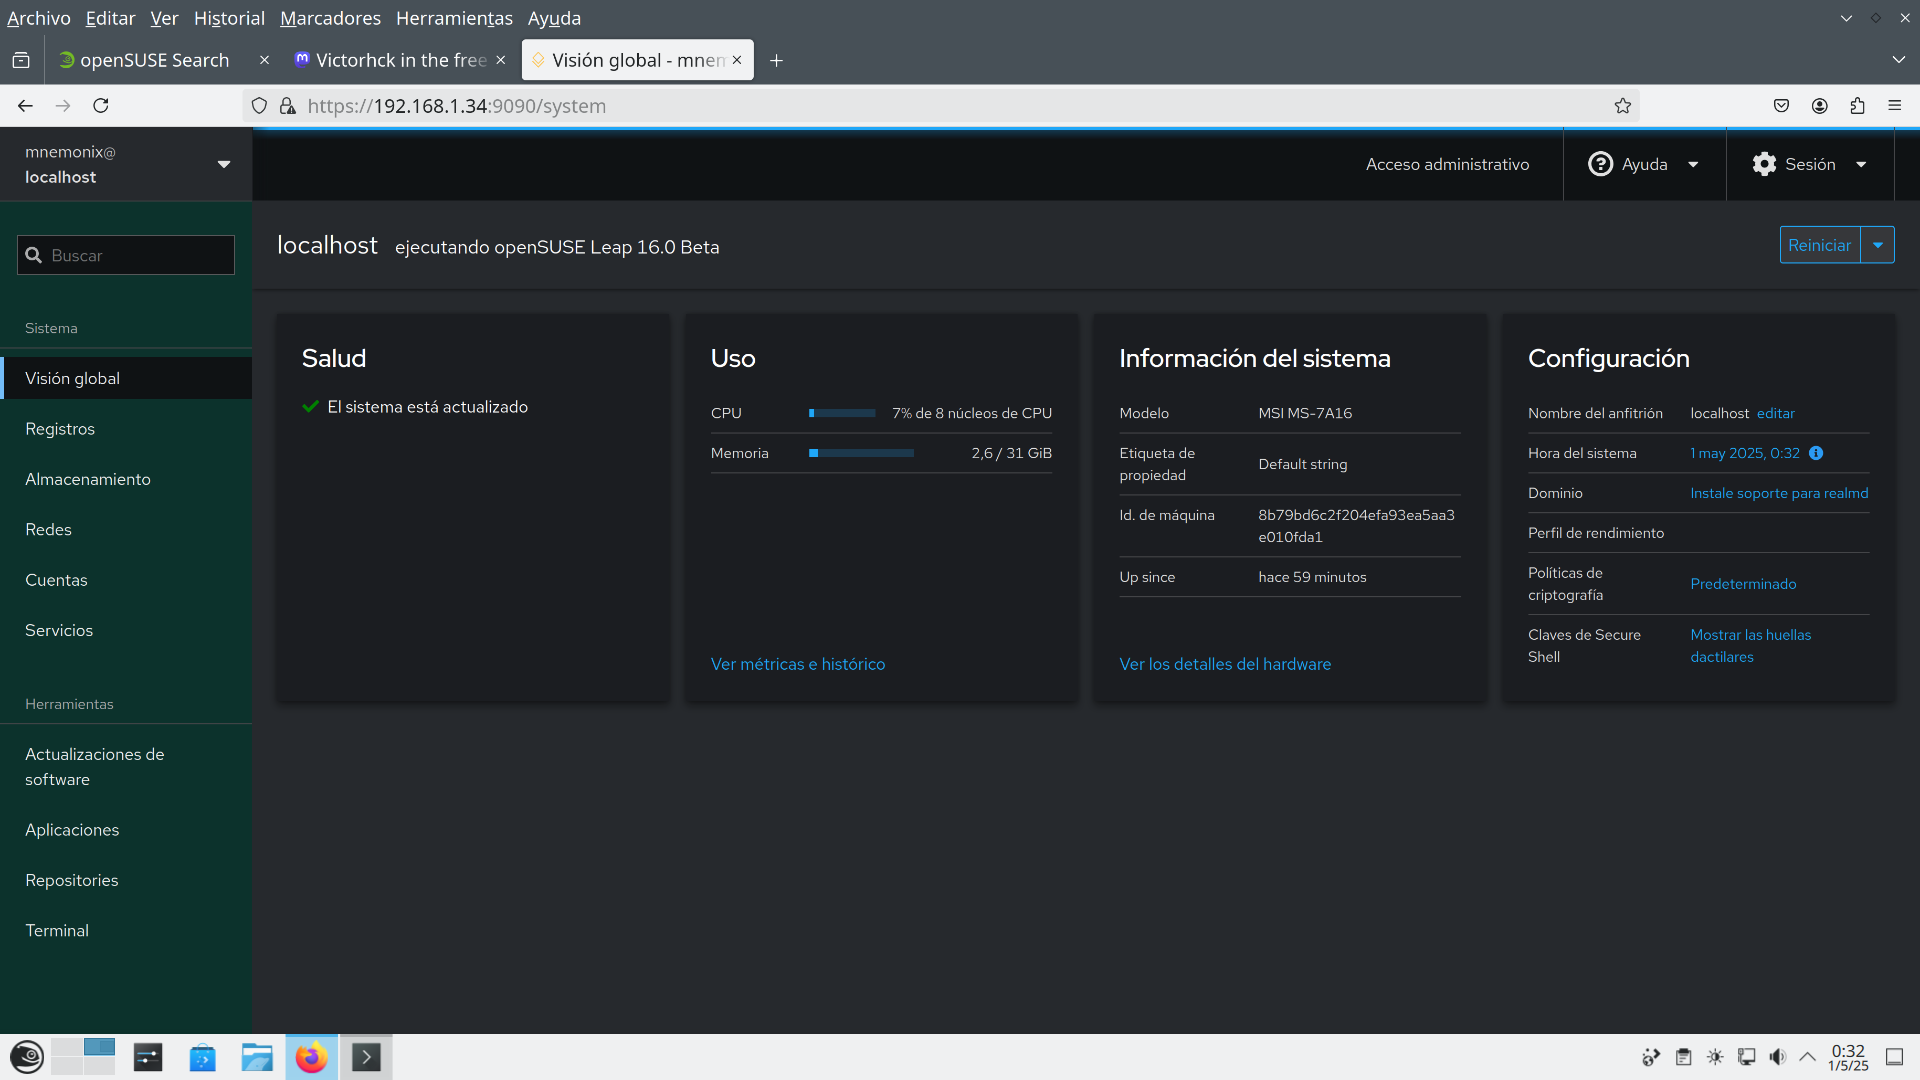Open Terminal in sidebar

click(x=126, y=930)
